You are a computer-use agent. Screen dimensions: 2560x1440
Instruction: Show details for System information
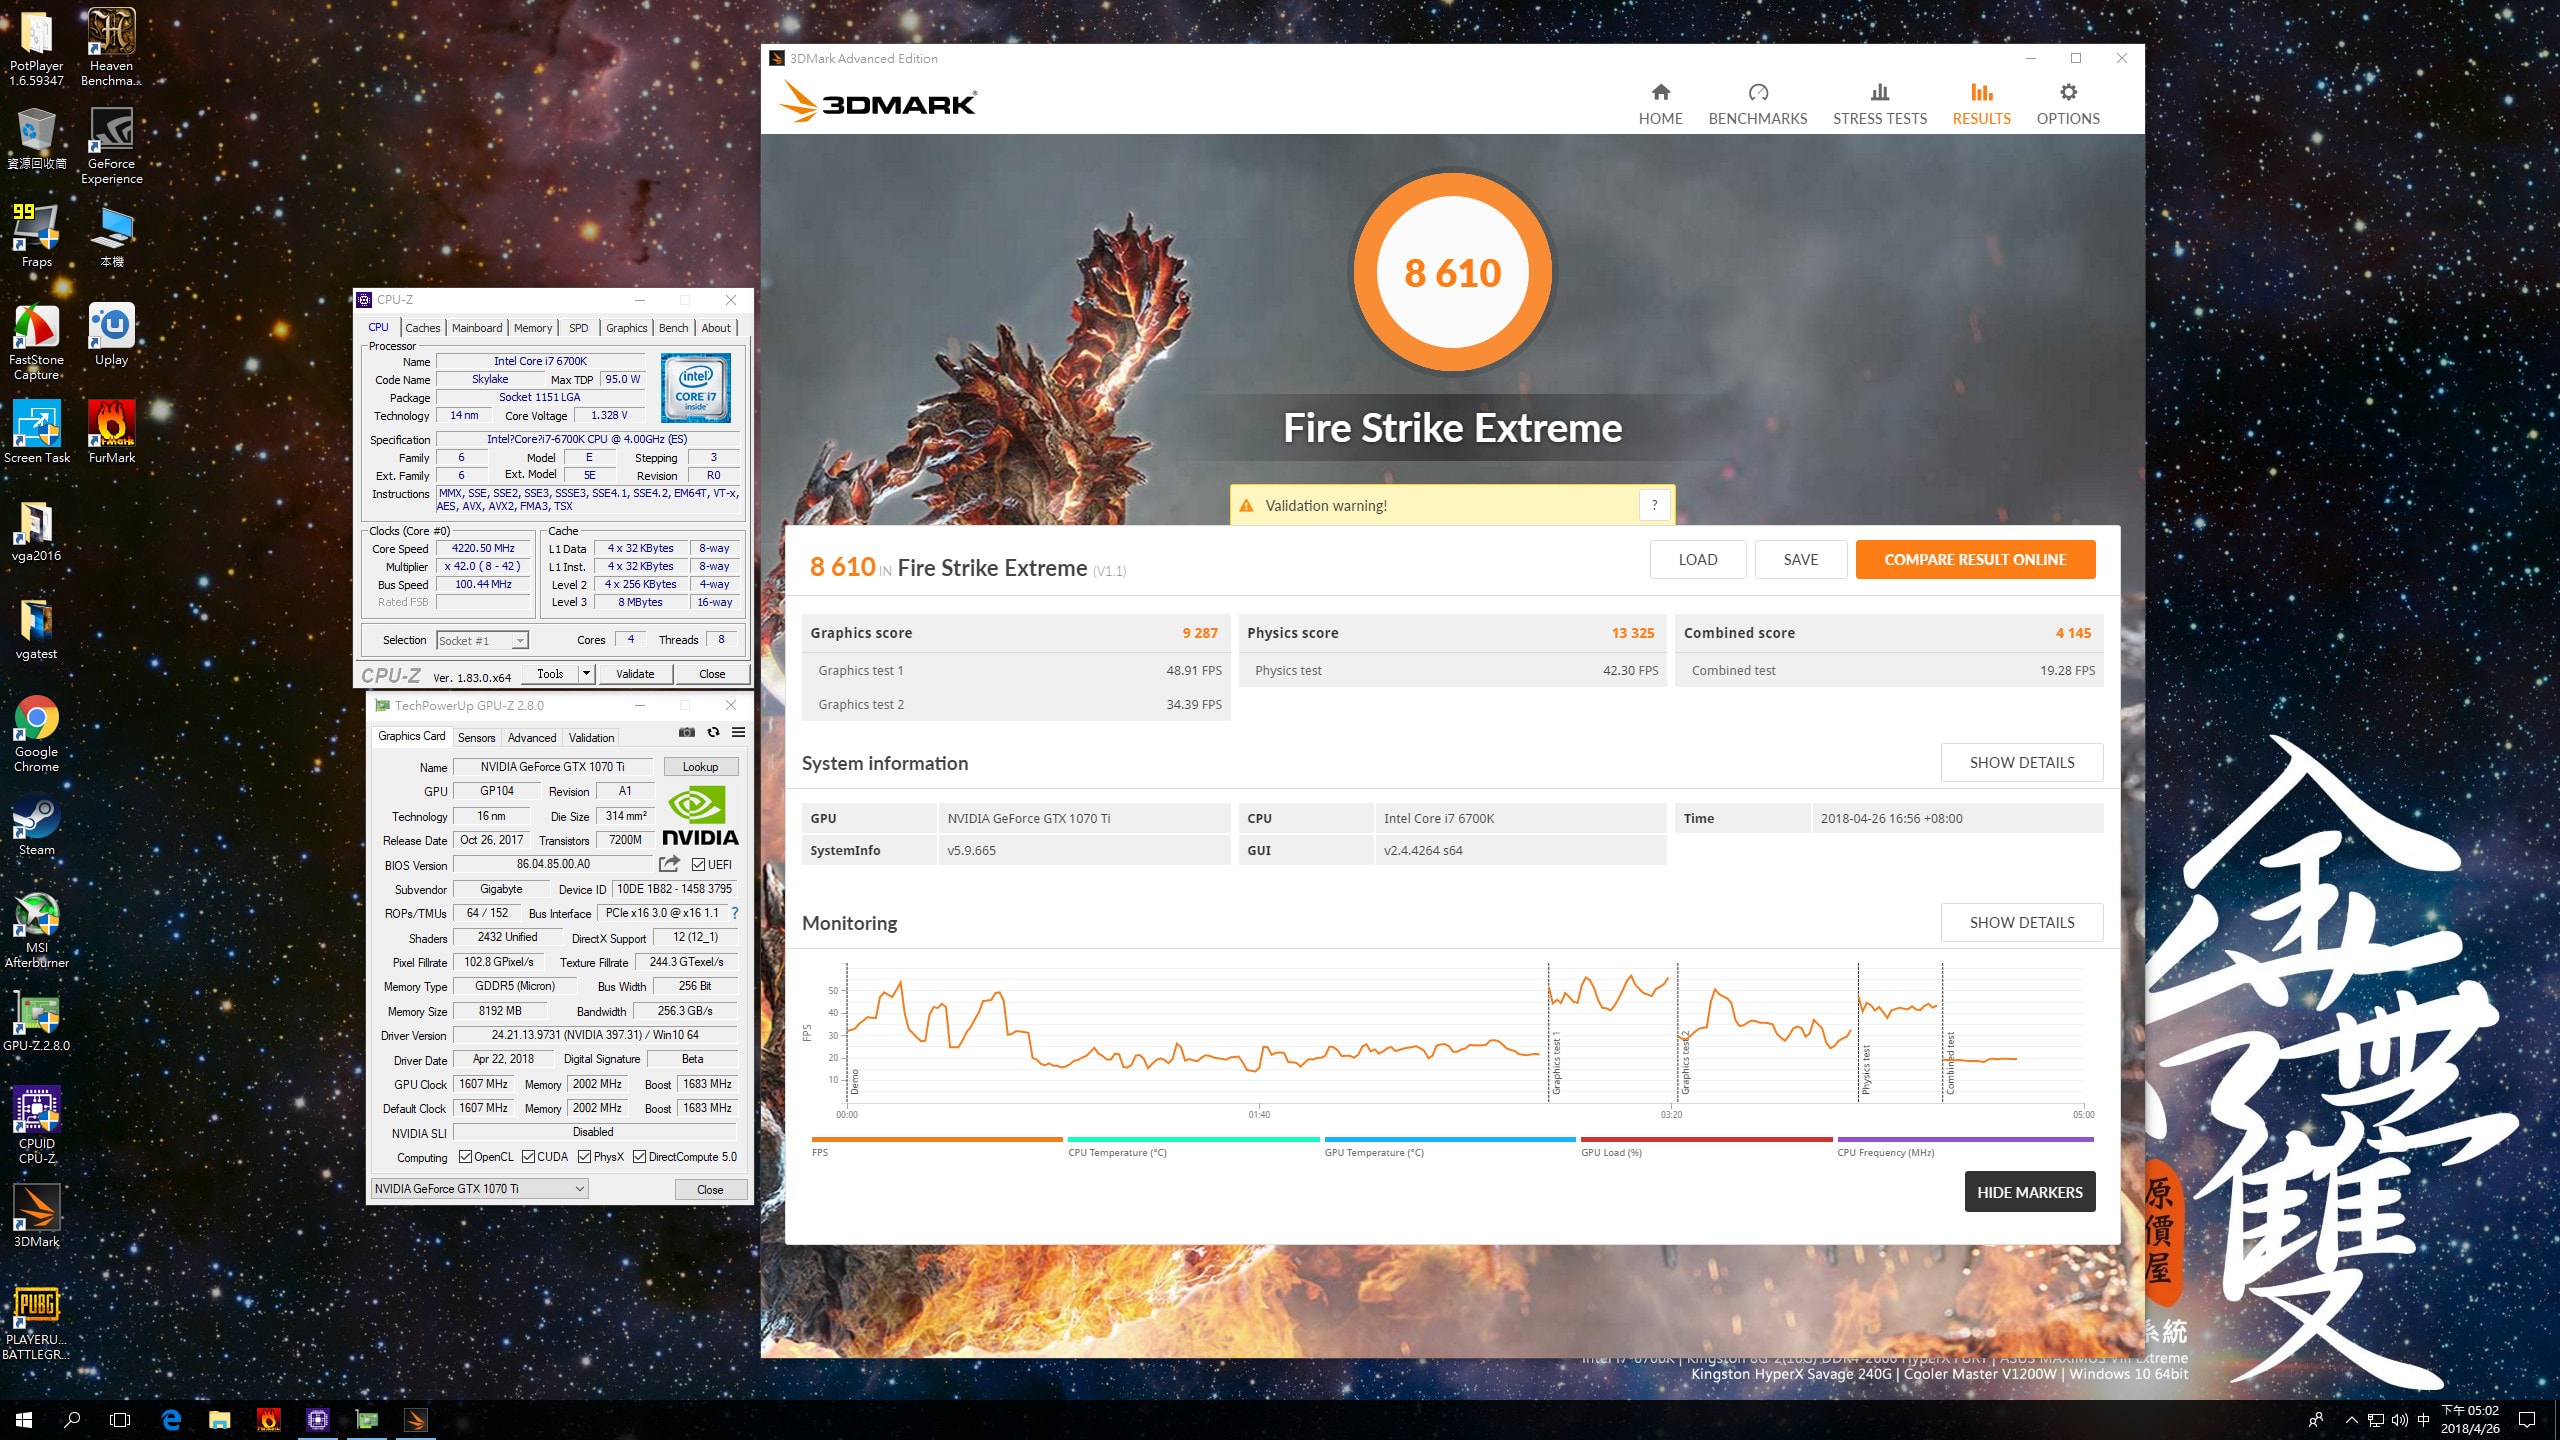click(2022, 762)
